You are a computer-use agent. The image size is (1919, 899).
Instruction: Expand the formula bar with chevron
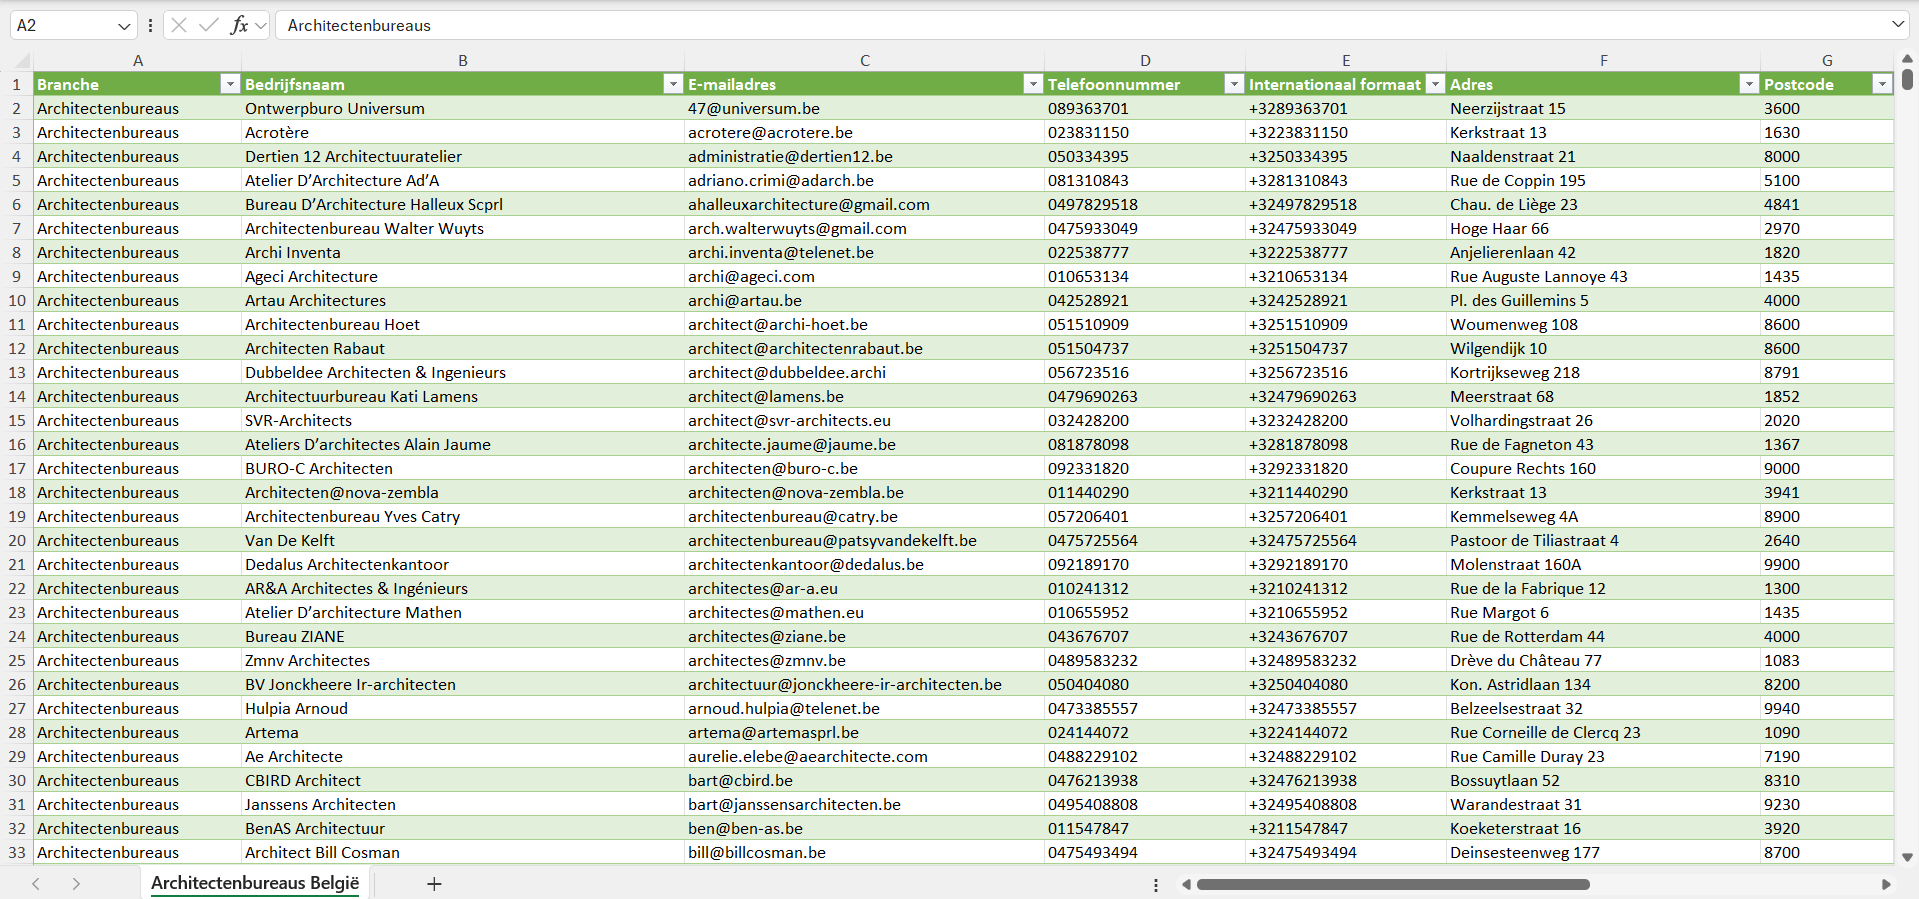click(x=1897, y=25)
